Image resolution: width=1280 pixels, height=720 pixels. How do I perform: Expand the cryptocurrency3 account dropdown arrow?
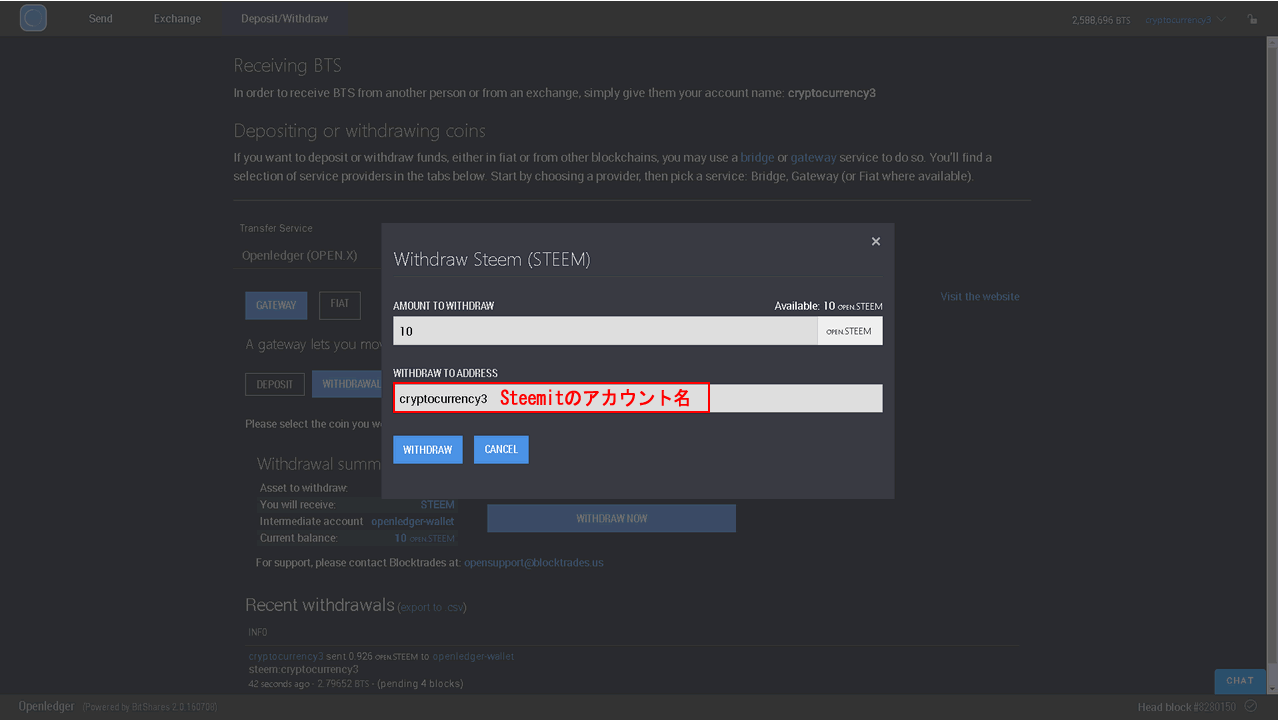pyautogui.click(x=1221, y=19)
